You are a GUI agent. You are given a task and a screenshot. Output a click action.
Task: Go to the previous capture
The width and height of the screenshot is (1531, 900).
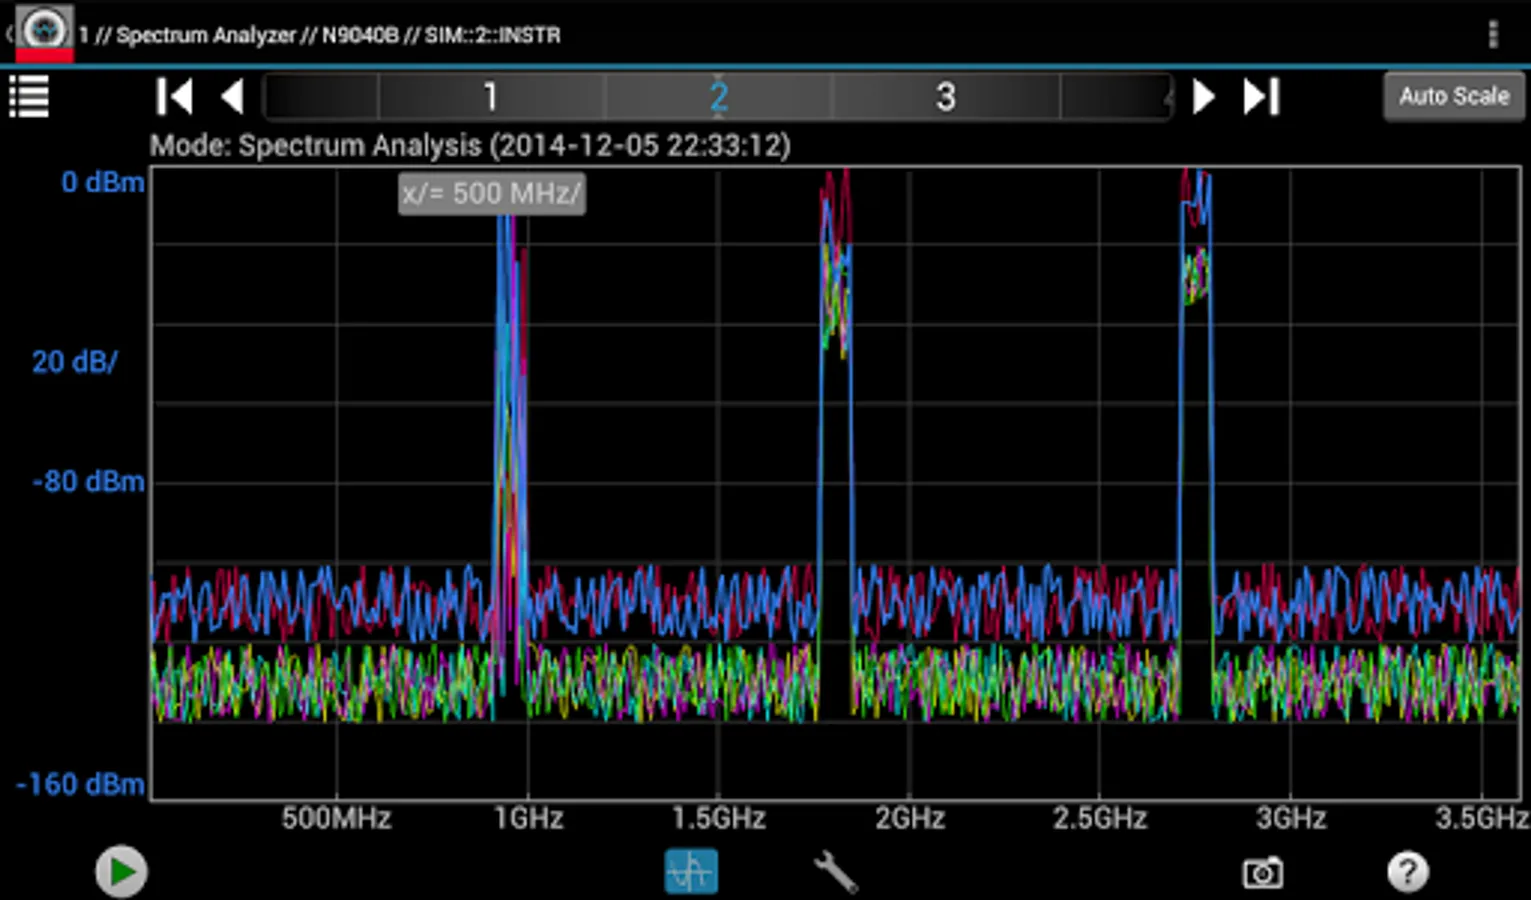coord(232,97)
